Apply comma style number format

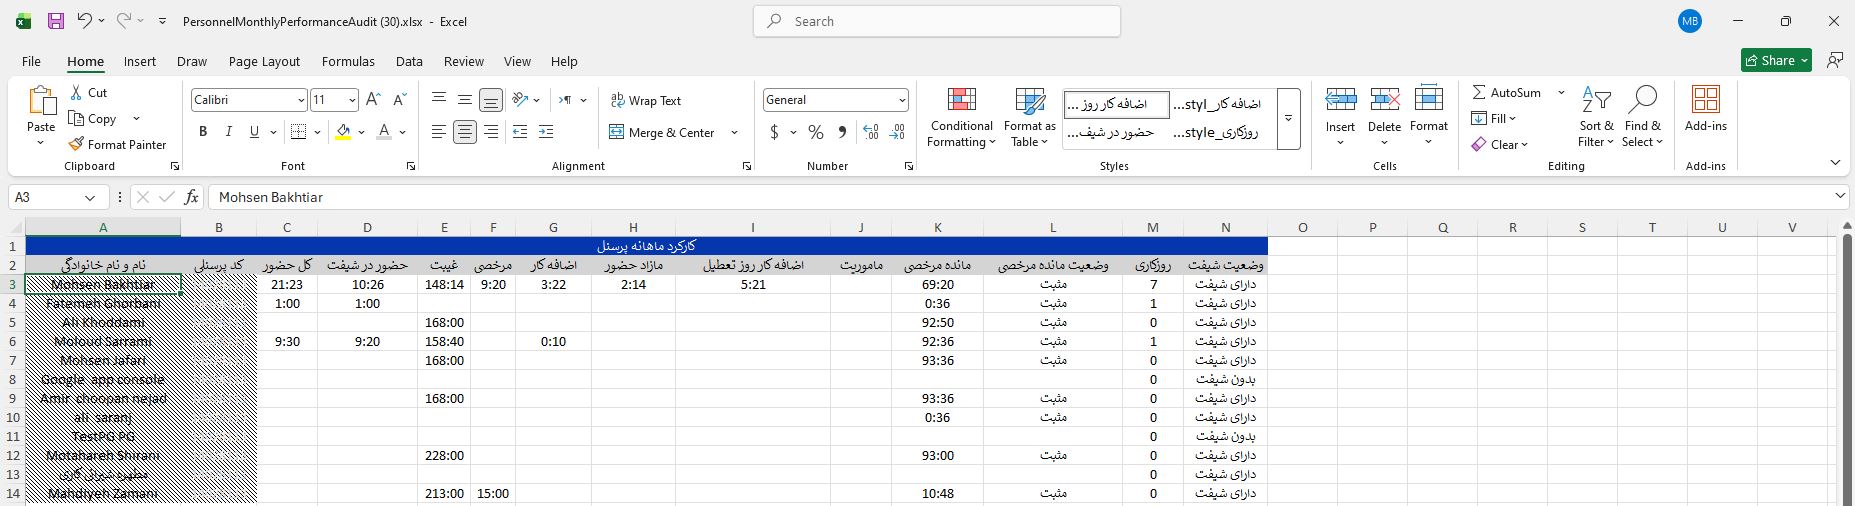click(x=842, y=132)
